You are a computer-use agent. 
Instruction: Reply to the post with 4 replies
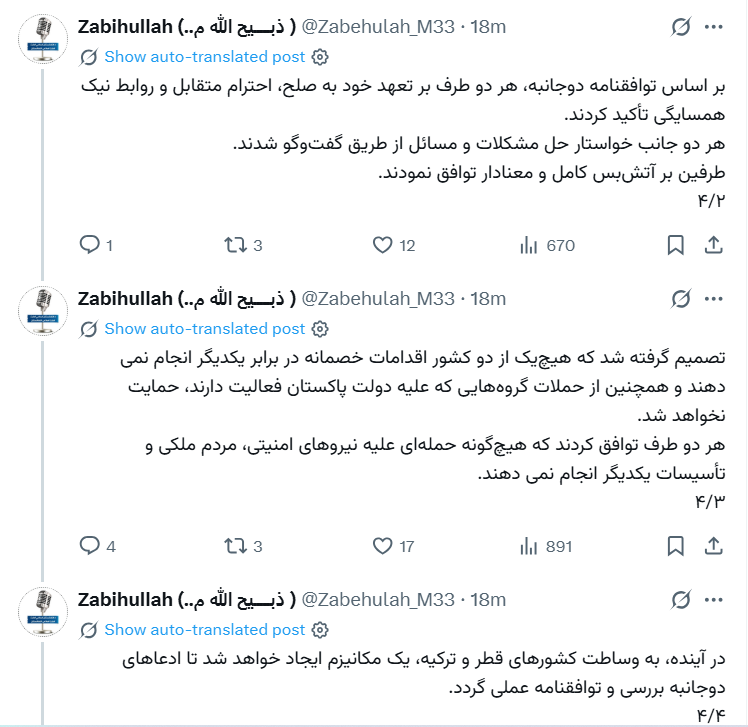(90, 546)
